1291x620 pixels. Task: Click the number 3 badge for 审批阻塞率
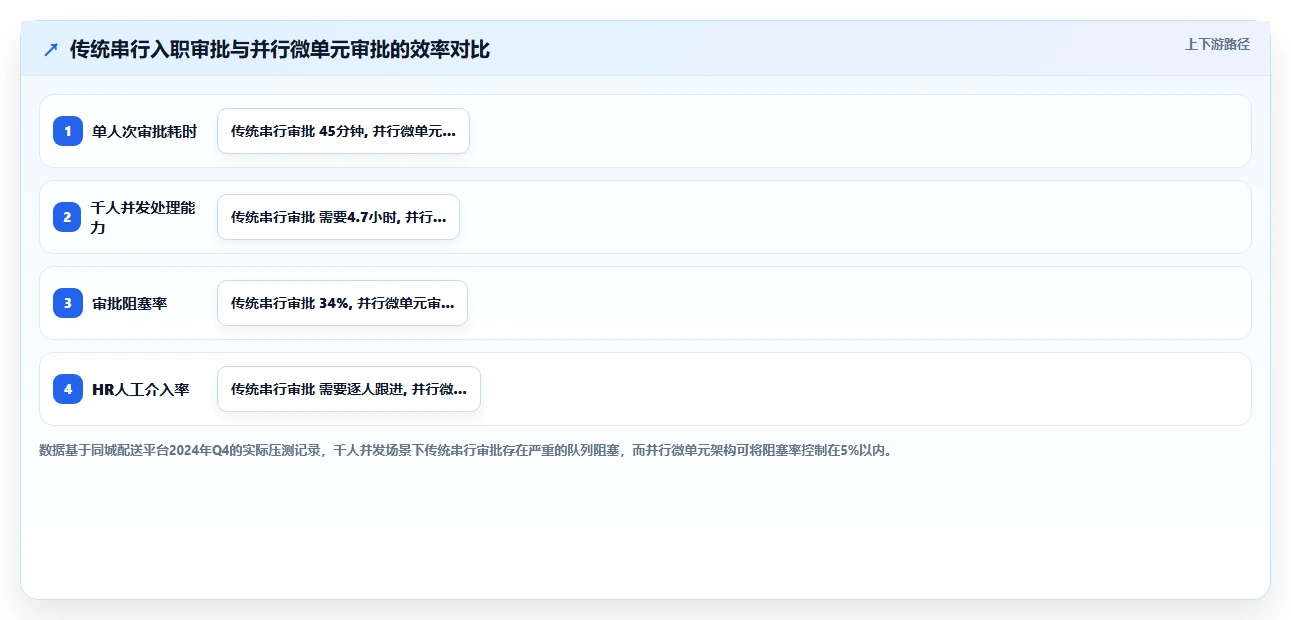tap(68, 303)
